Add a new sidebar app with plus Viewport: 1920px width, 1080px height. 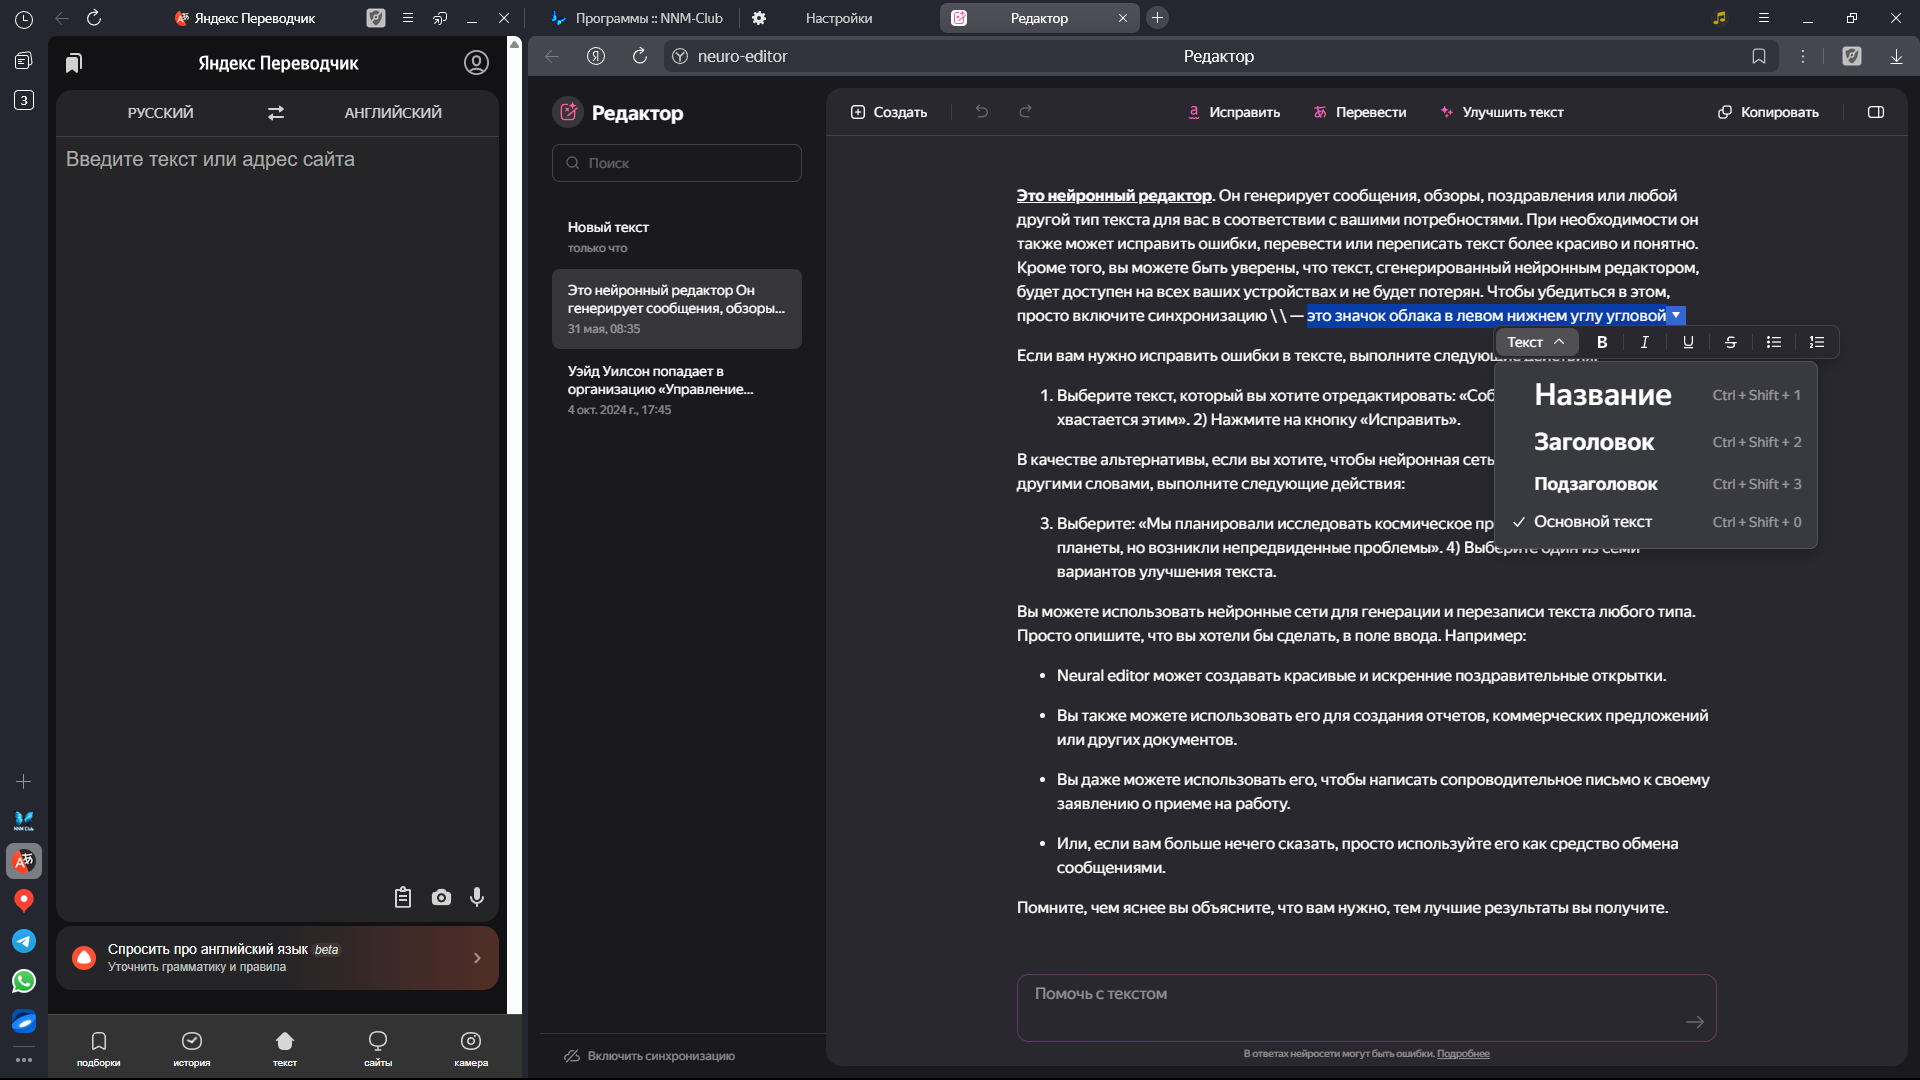tap(24, 781)
